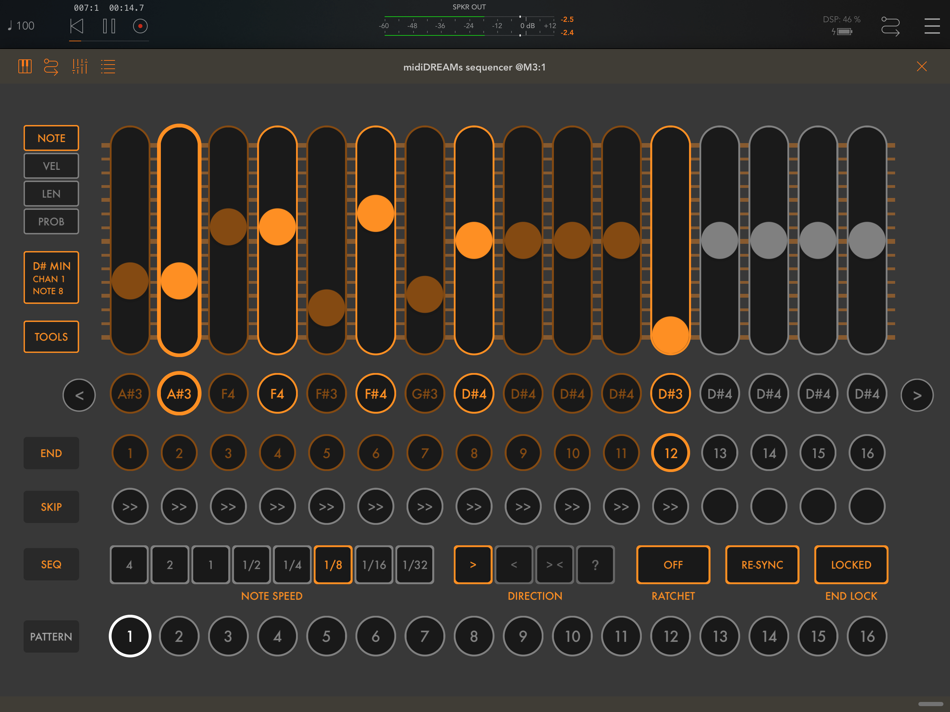Go to next step page arrow
This screenshot has height=712, width=950.
click(x=917, y=395)
